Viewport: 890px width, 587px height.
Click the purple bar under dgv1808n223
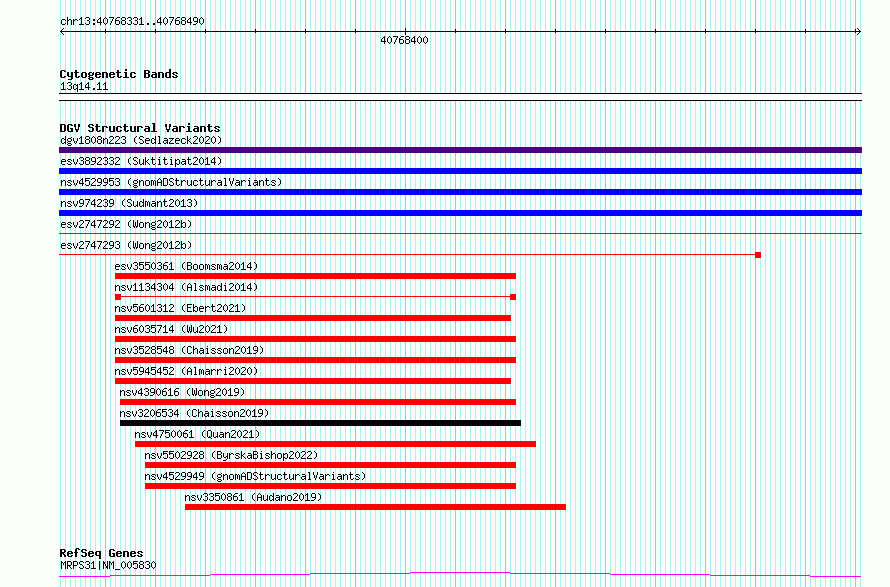460,150
